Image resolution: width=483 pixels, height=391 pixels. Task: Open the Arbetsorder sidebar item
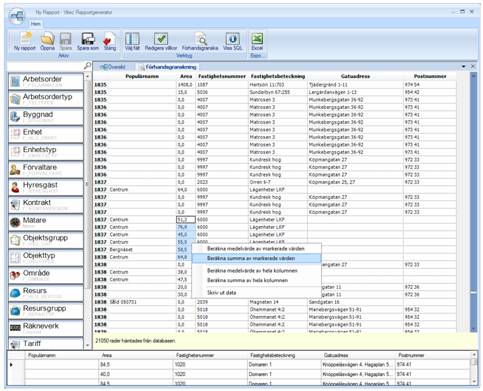coord(46,81)
